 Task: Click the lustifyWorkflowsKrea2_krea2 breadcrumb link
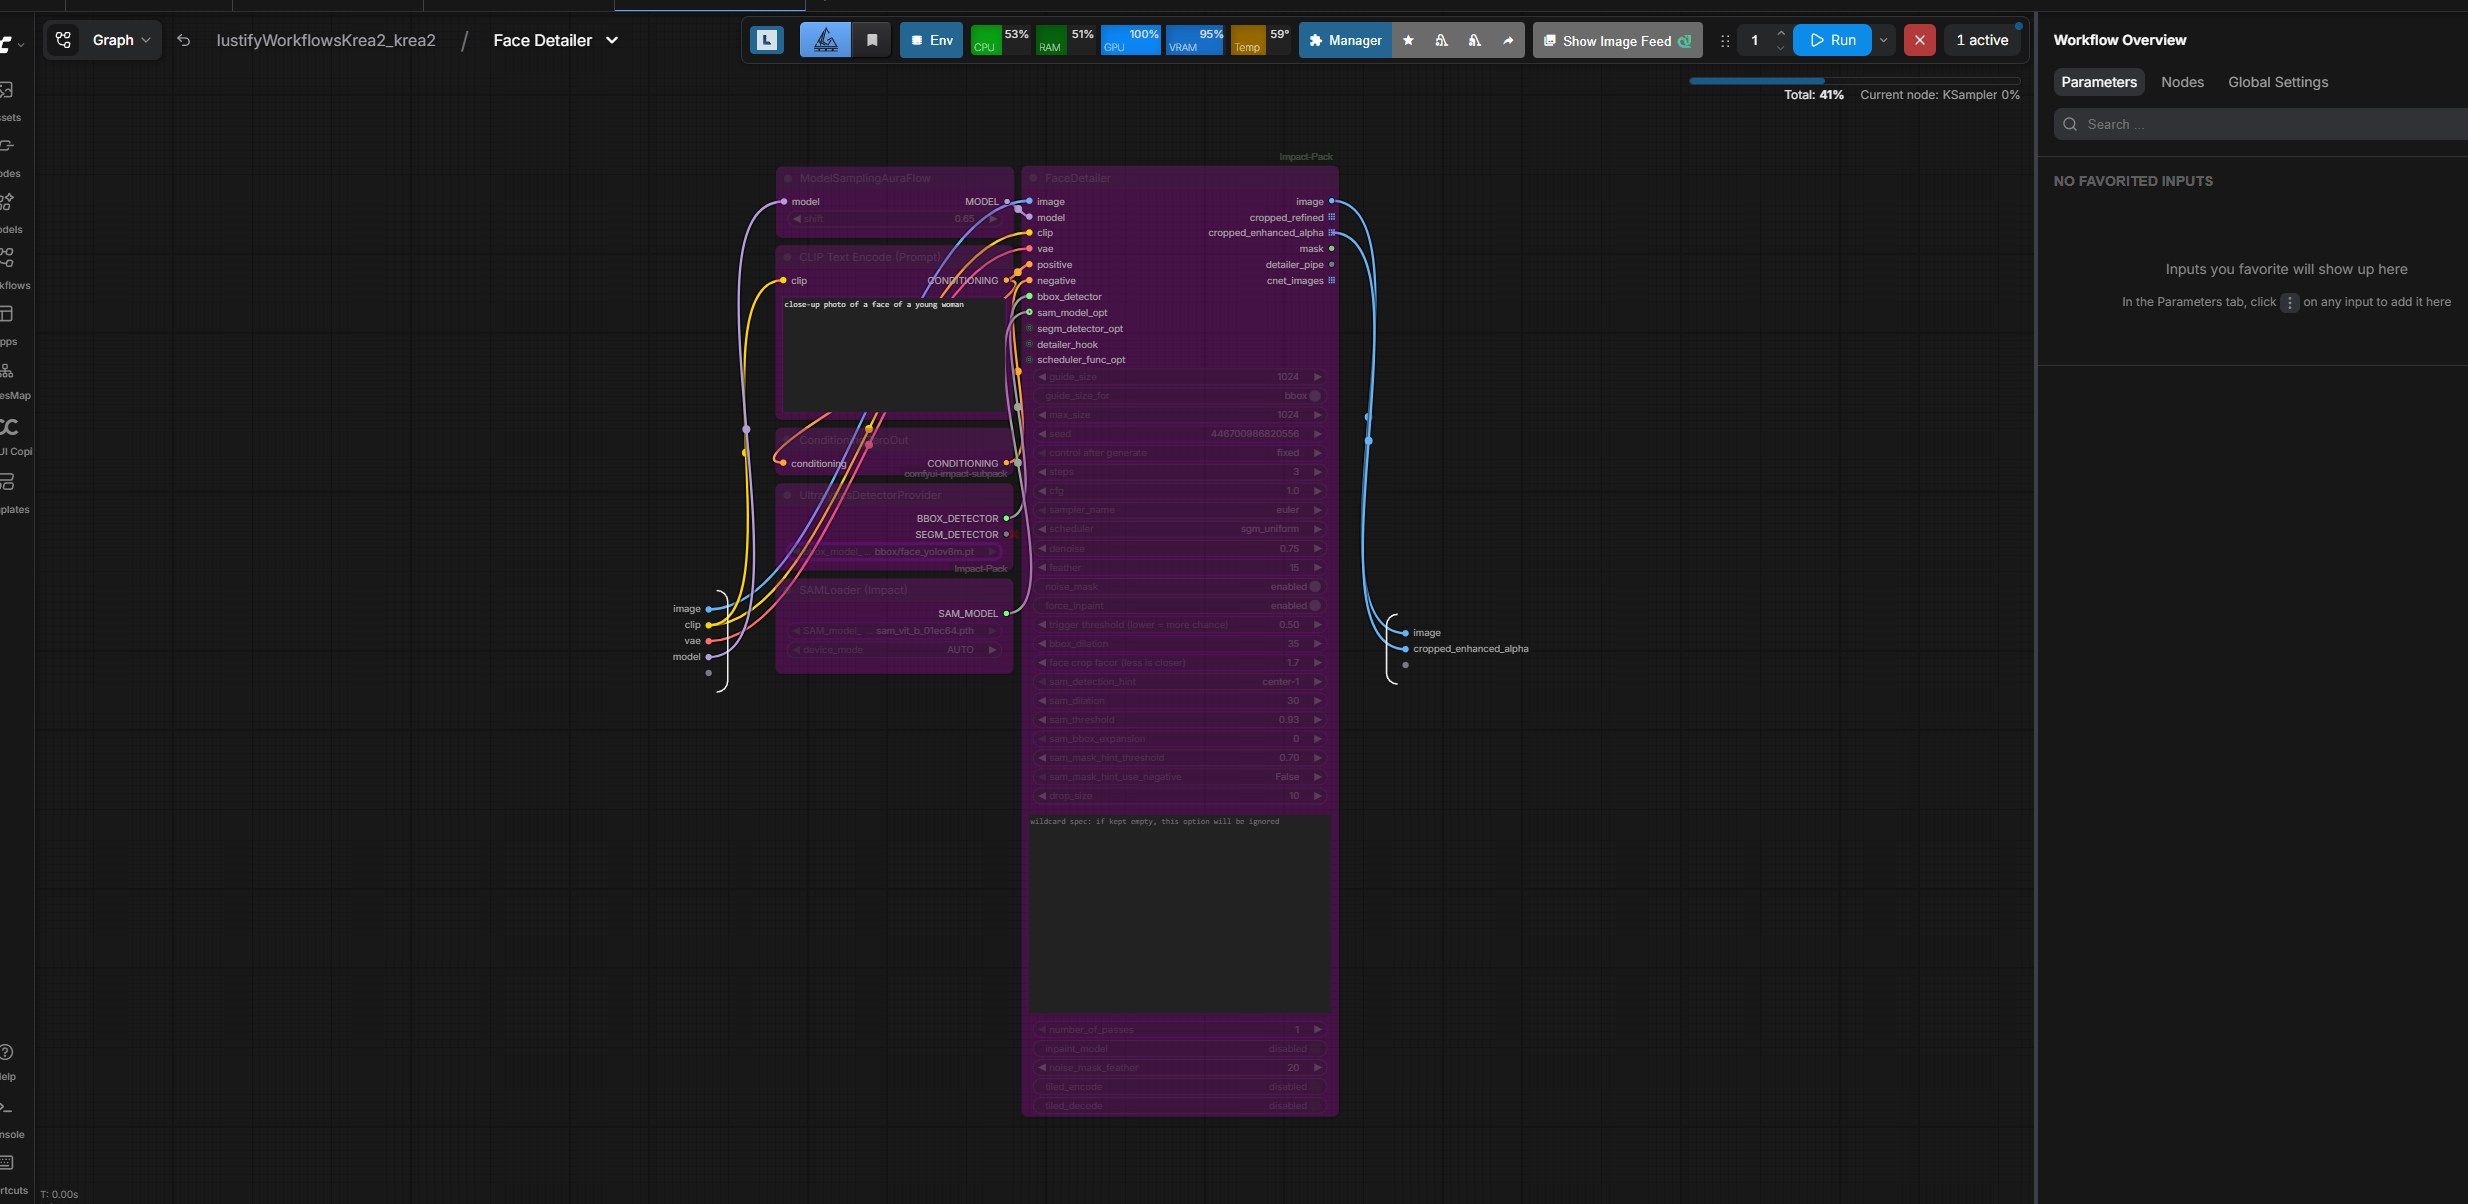326,40
